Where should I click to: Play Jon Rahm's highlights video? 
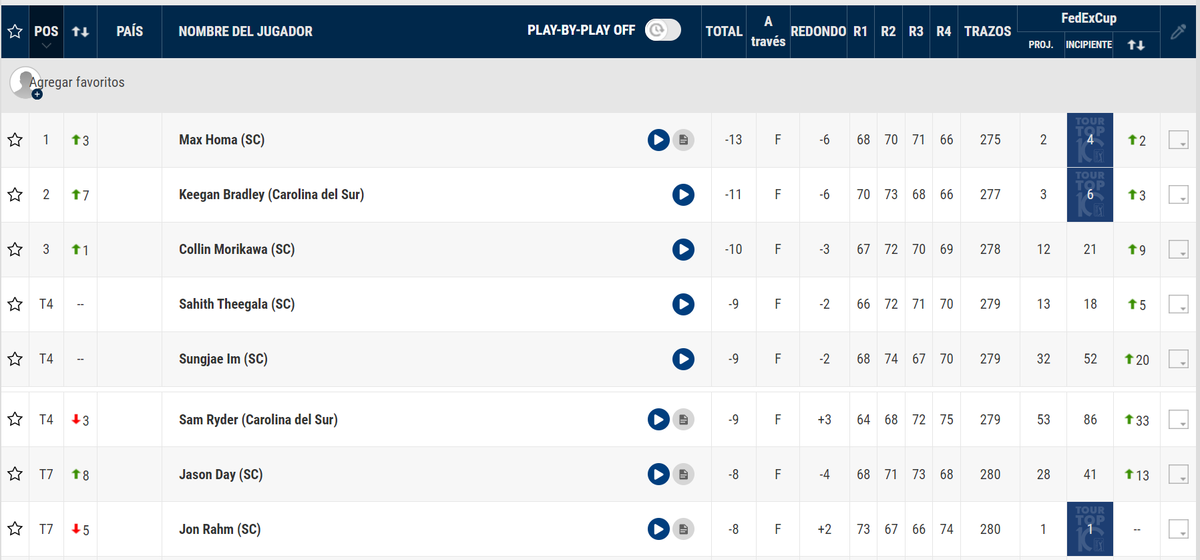click(x=658, y=529)
